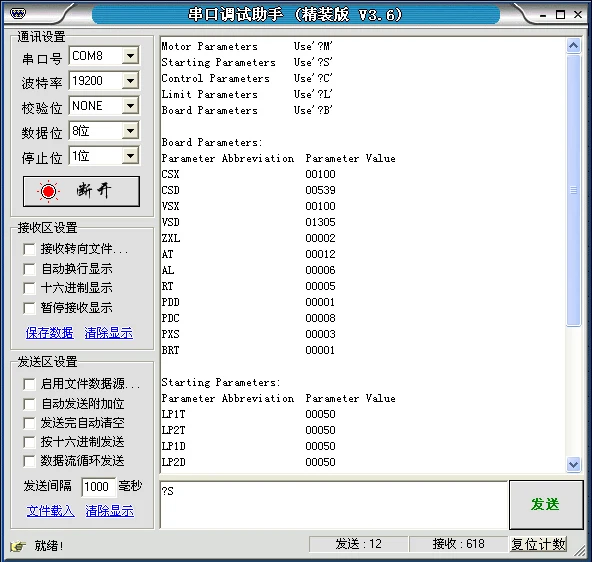
Task: Click the 就绪! status text
Action: click(x=49, y=546)
